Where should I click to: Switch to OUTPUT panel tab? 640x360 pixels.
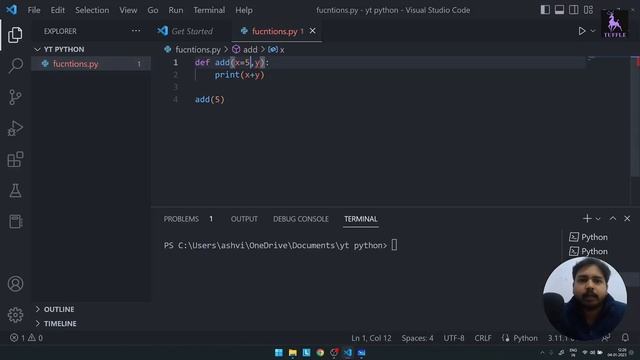click(244, 219)
